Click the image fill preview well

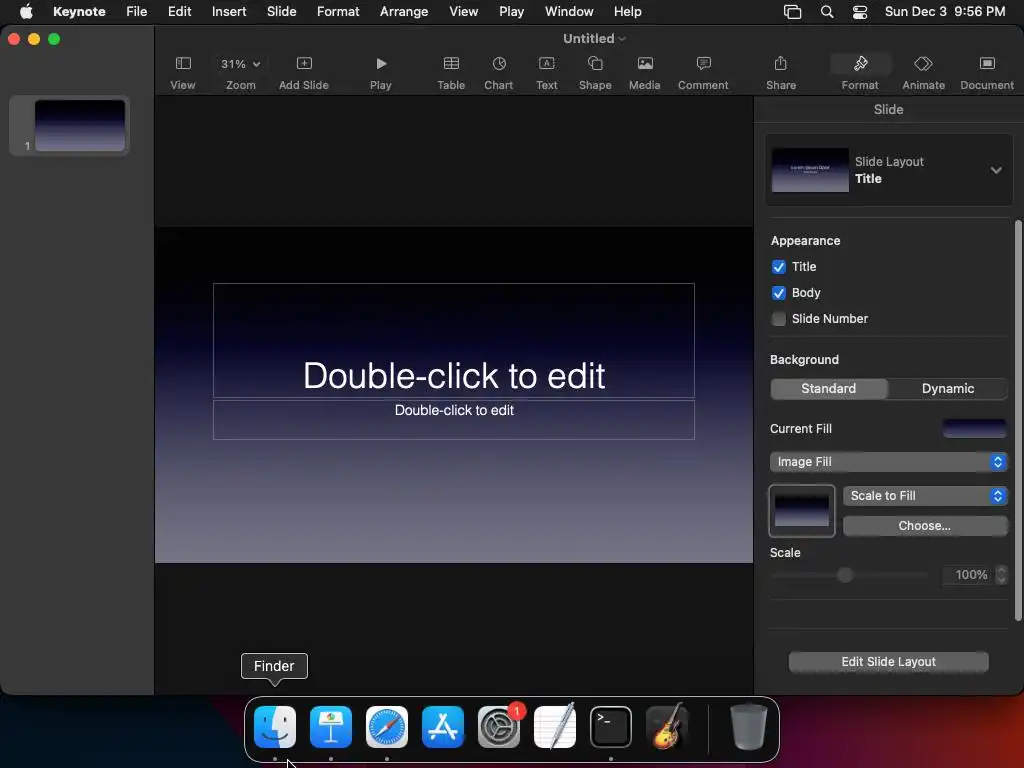pos(801,511)
